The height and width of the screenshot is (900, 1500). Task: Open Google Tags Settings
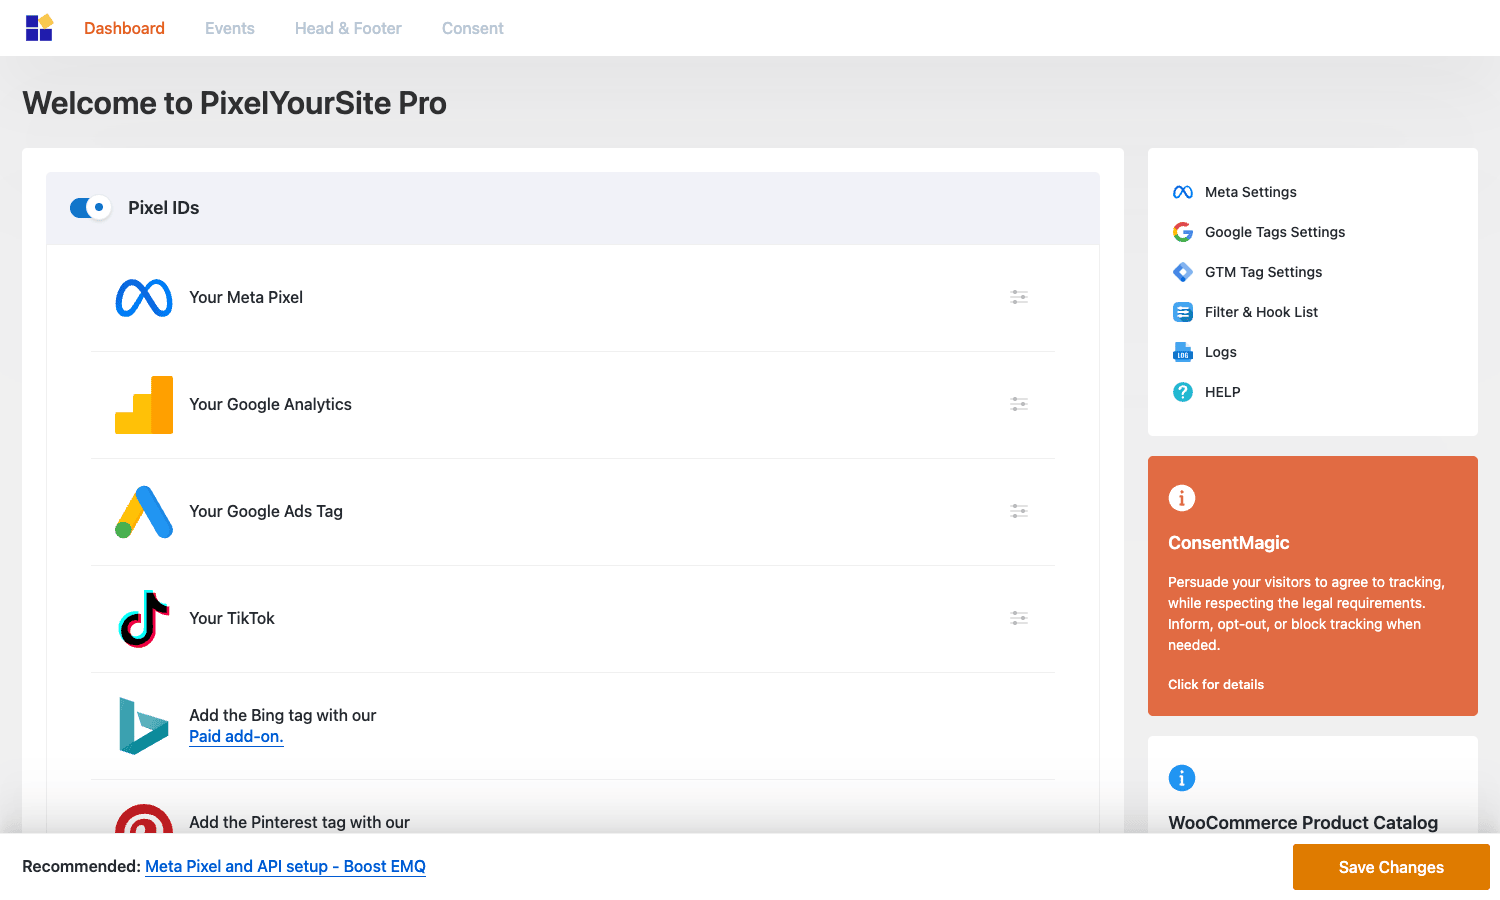click(x=1275, y=232)
